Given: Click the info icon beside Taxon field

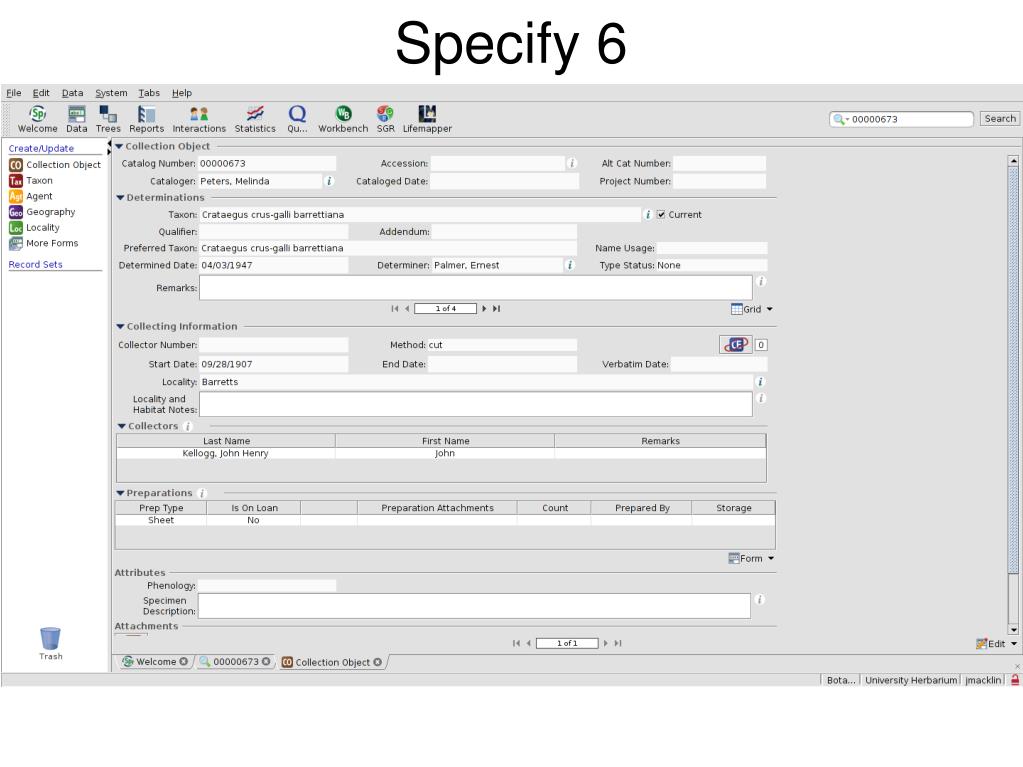Looking at the screenshot, I should (648, 214).
